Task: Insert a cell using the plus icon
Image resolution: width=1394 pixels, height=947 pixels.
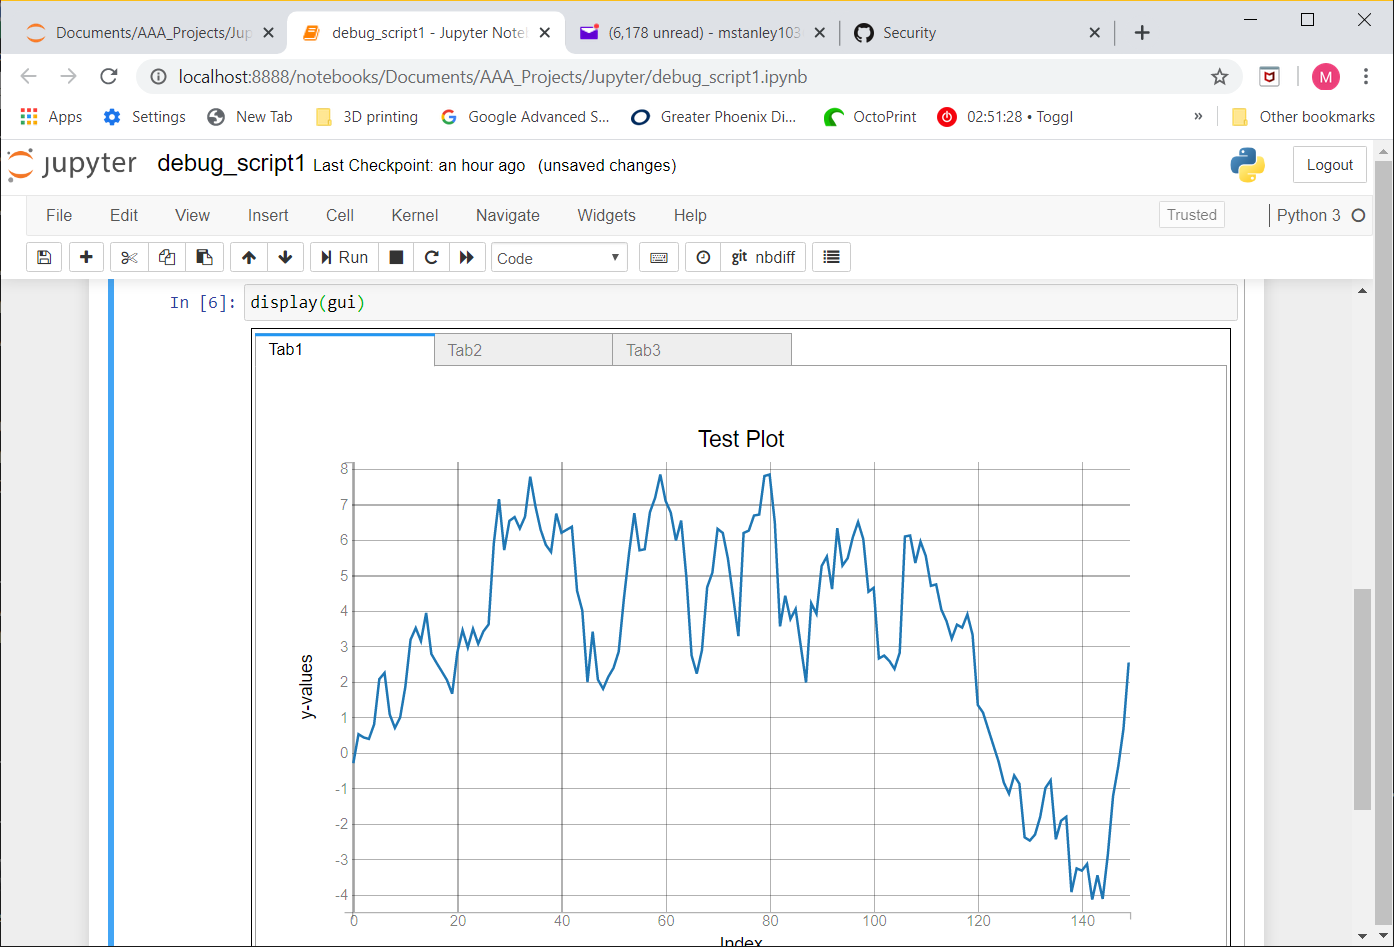Action: pyautogui.click(x=86, y=257)
